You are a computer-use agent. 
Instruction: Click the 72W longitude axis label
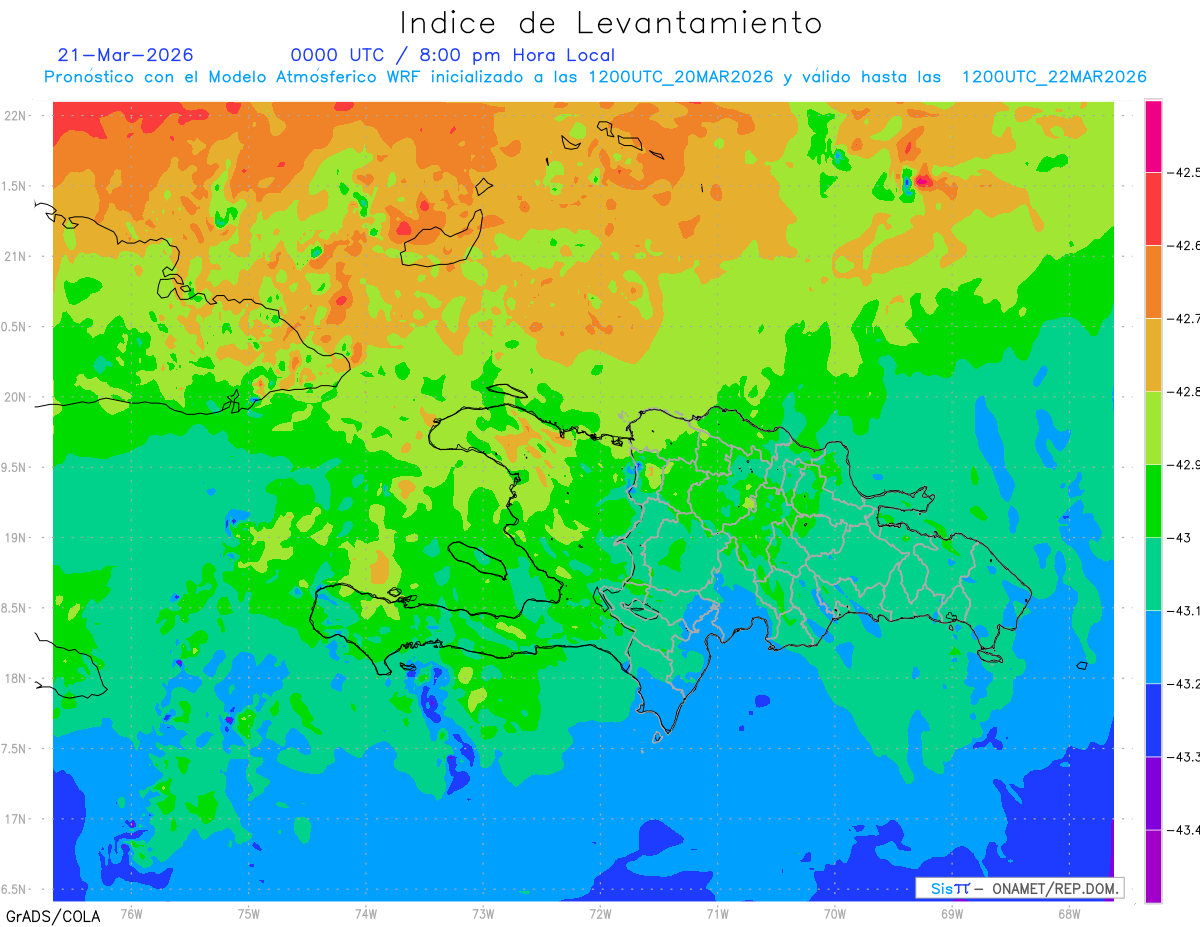pos(600,913)
